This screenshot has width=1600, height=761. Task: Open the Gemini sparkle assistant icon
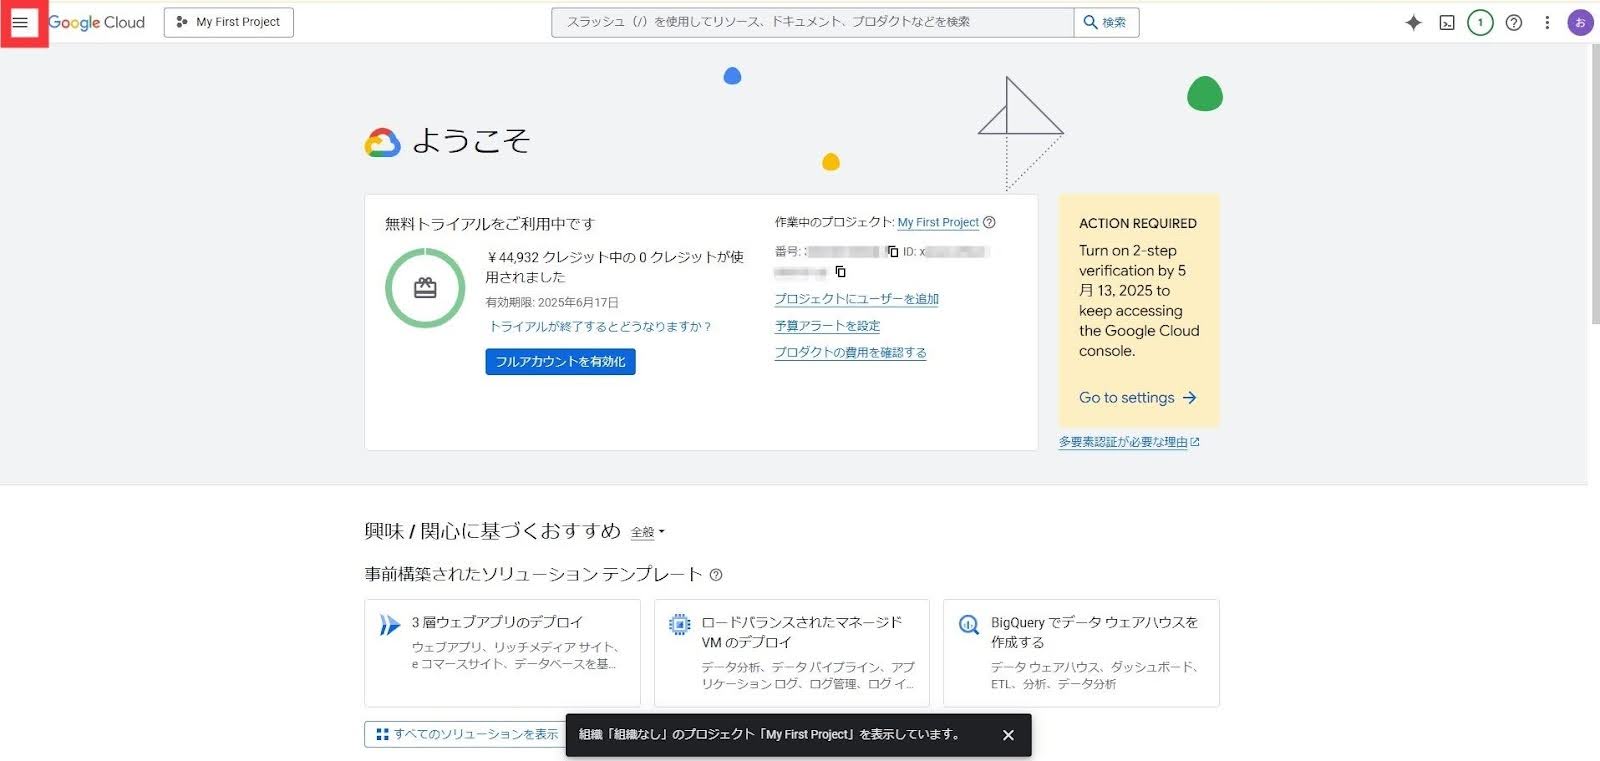click(1413, 22)
